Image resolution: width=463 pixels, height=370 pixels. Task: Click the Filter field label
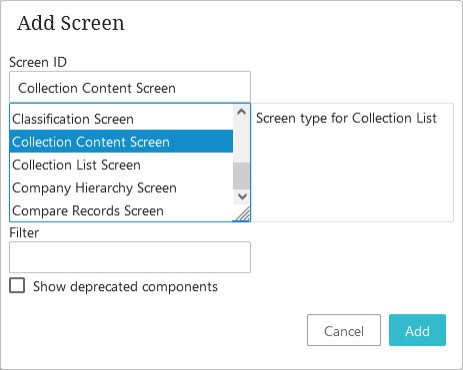(24, 232)
